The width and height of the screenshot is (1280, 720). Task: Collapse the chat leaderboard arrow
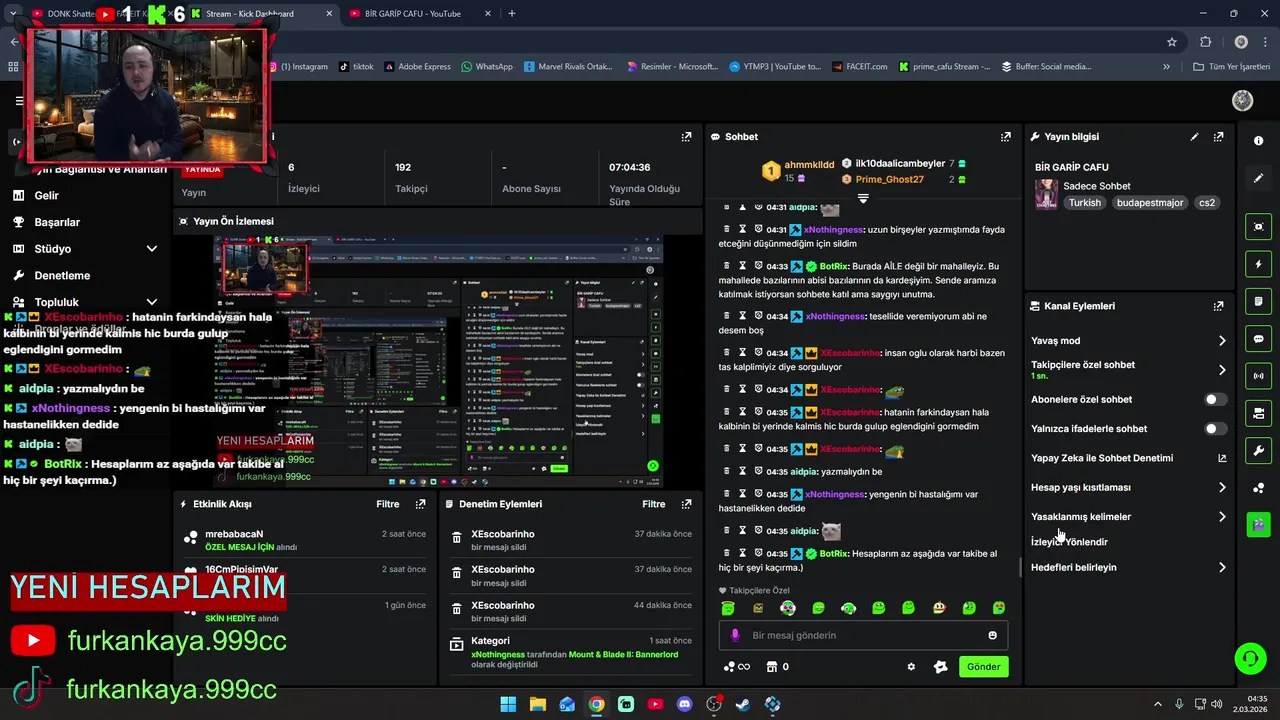coord(863,198)
